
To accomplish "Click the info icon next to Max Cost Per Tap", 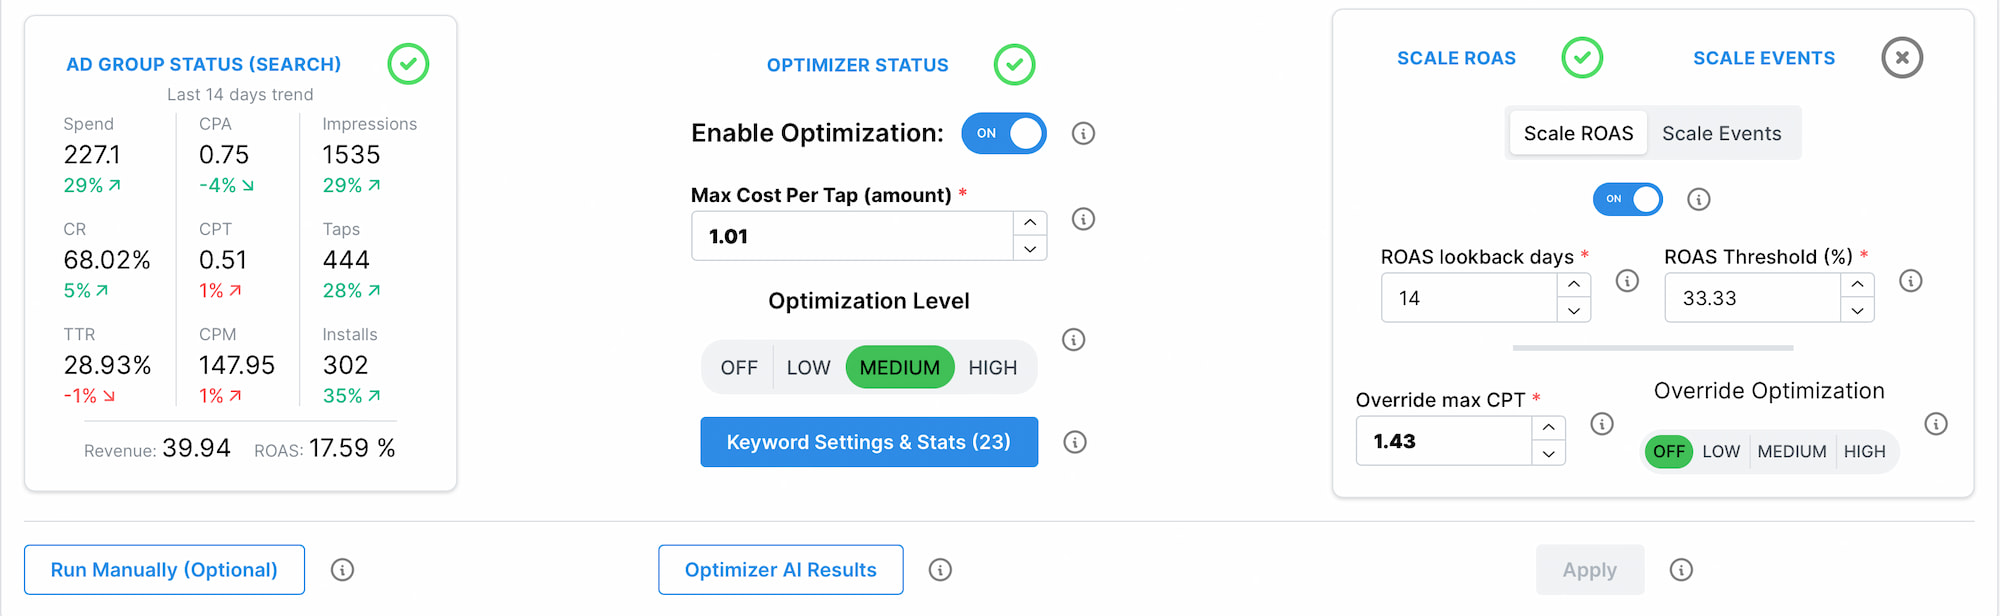I will [1083, 219].
